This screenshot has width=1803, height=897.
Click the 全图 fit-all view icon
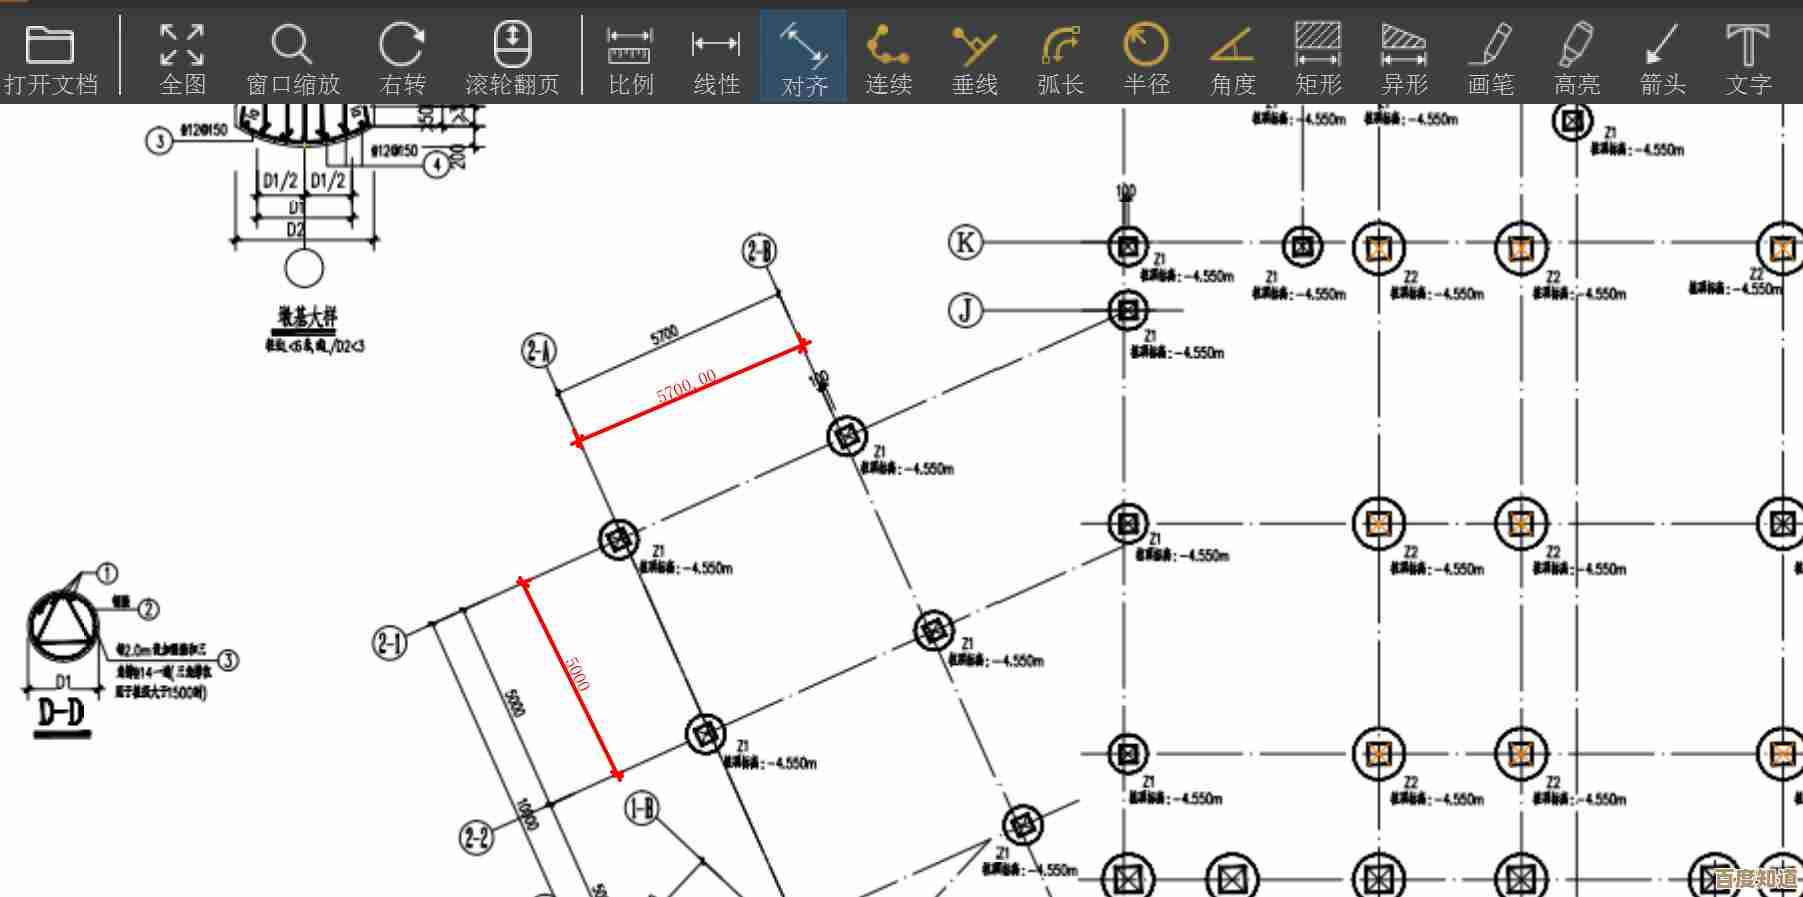183,56
